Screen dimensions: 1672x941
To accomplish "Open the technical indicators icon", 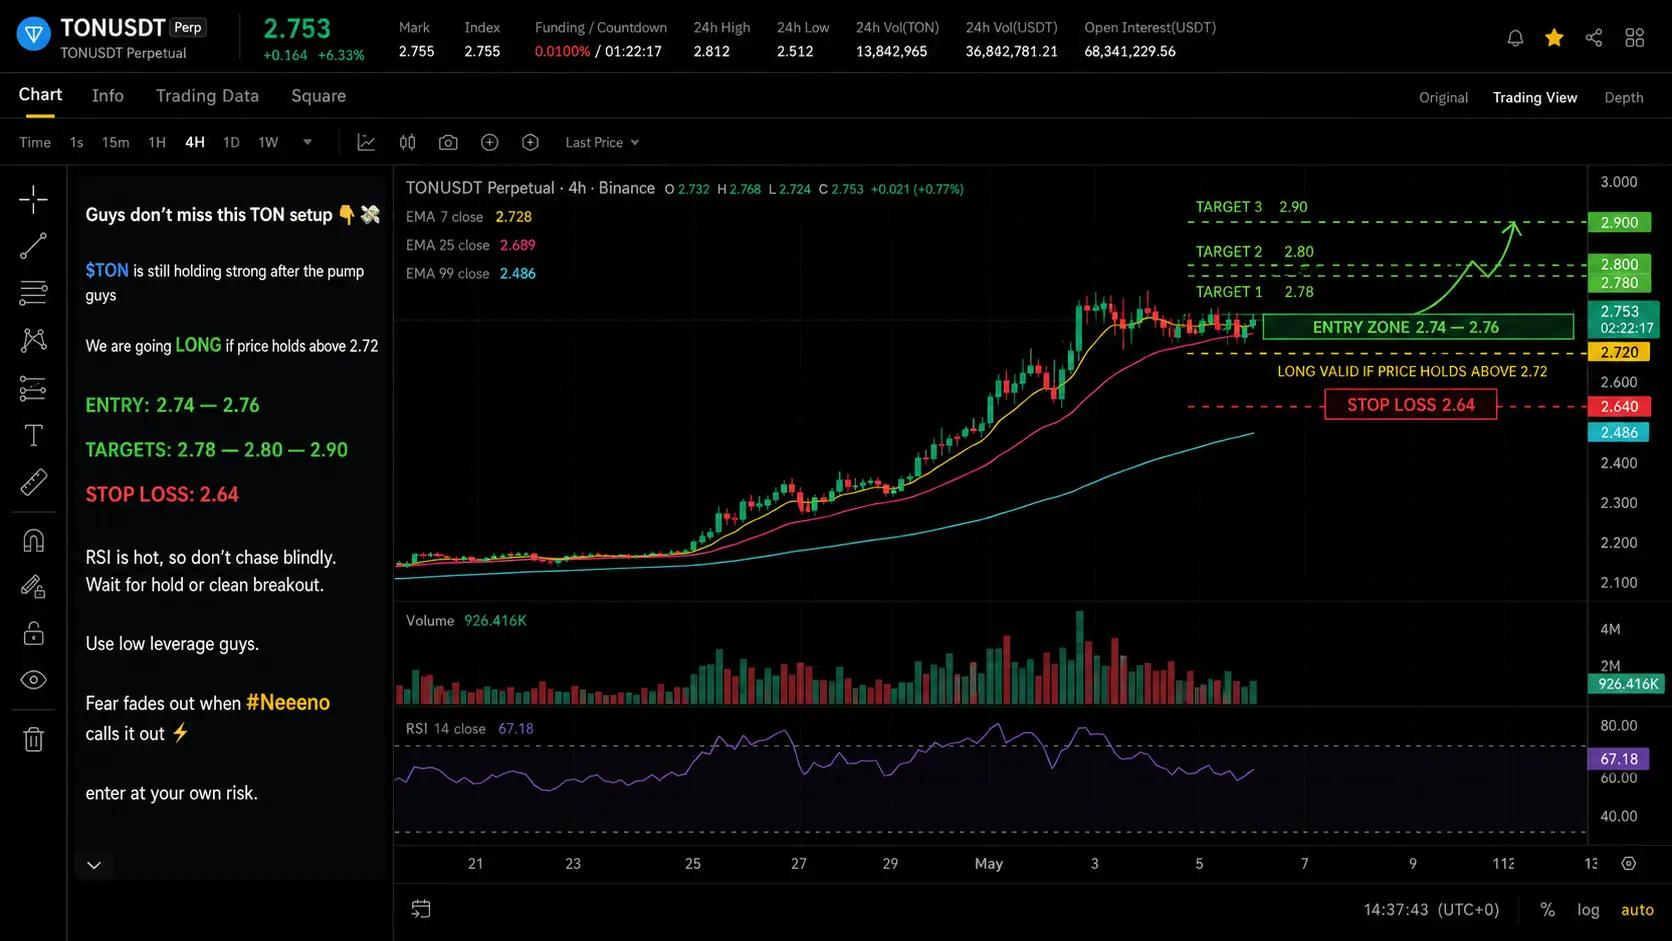I will tap(366, 143).
